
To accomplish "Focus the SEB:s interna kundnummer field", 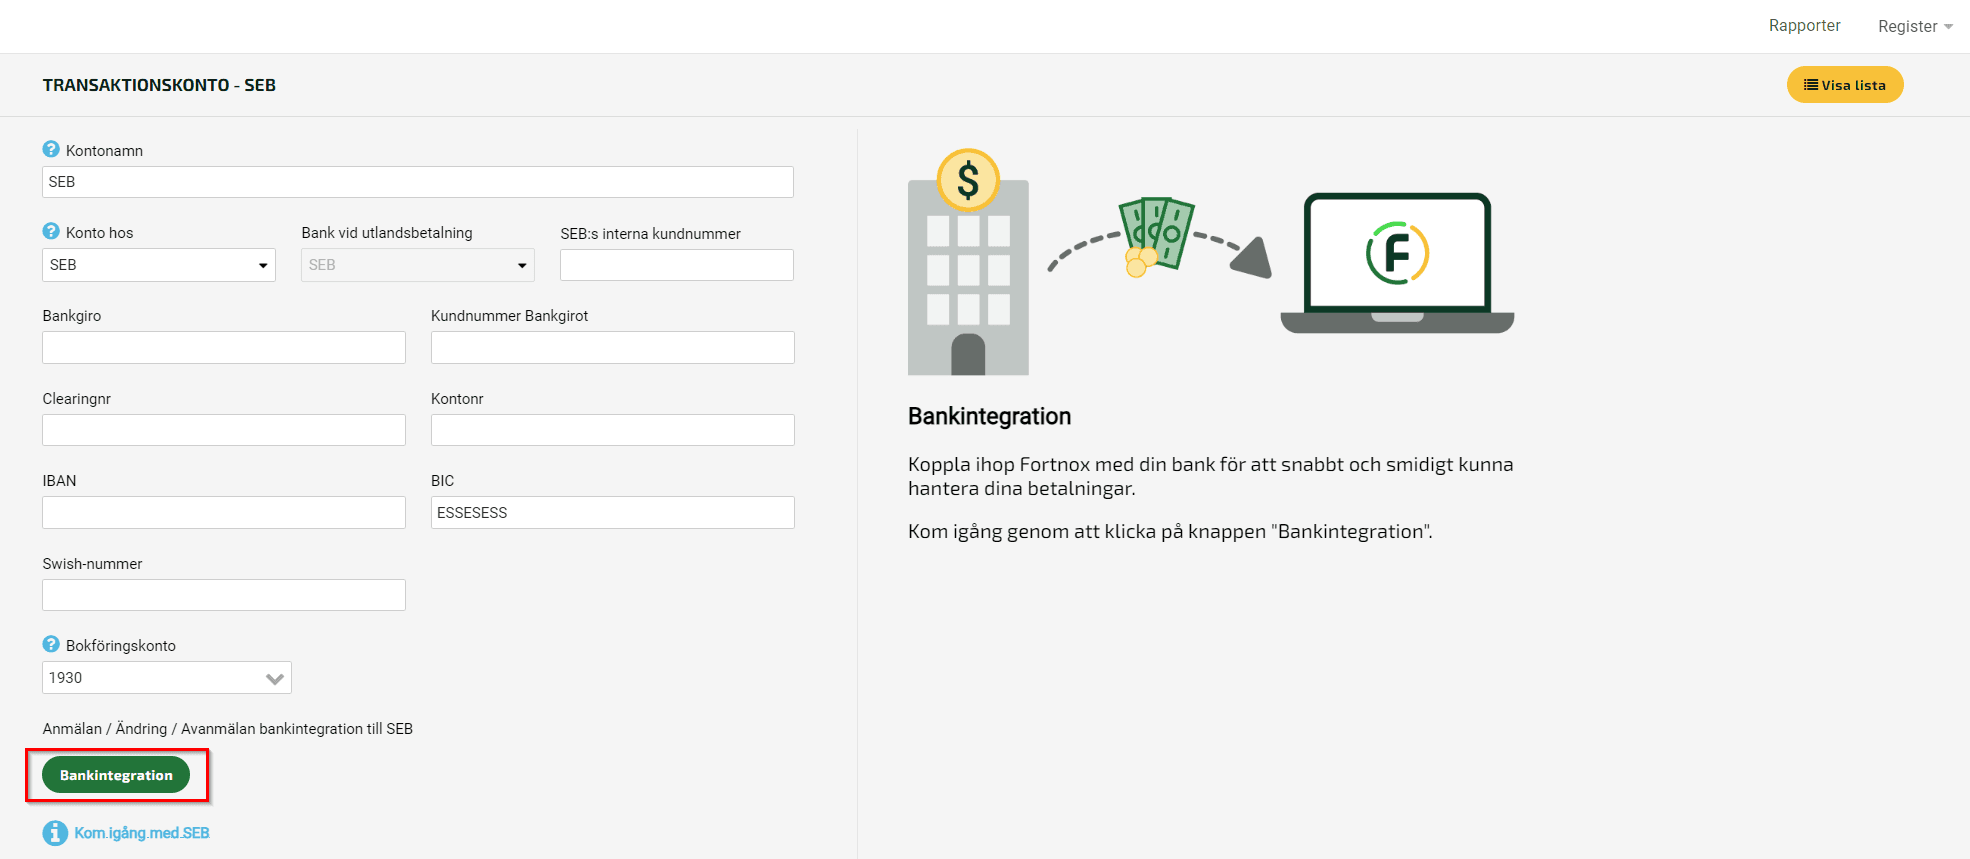I will pyautogui.click(x=677, y=265).
